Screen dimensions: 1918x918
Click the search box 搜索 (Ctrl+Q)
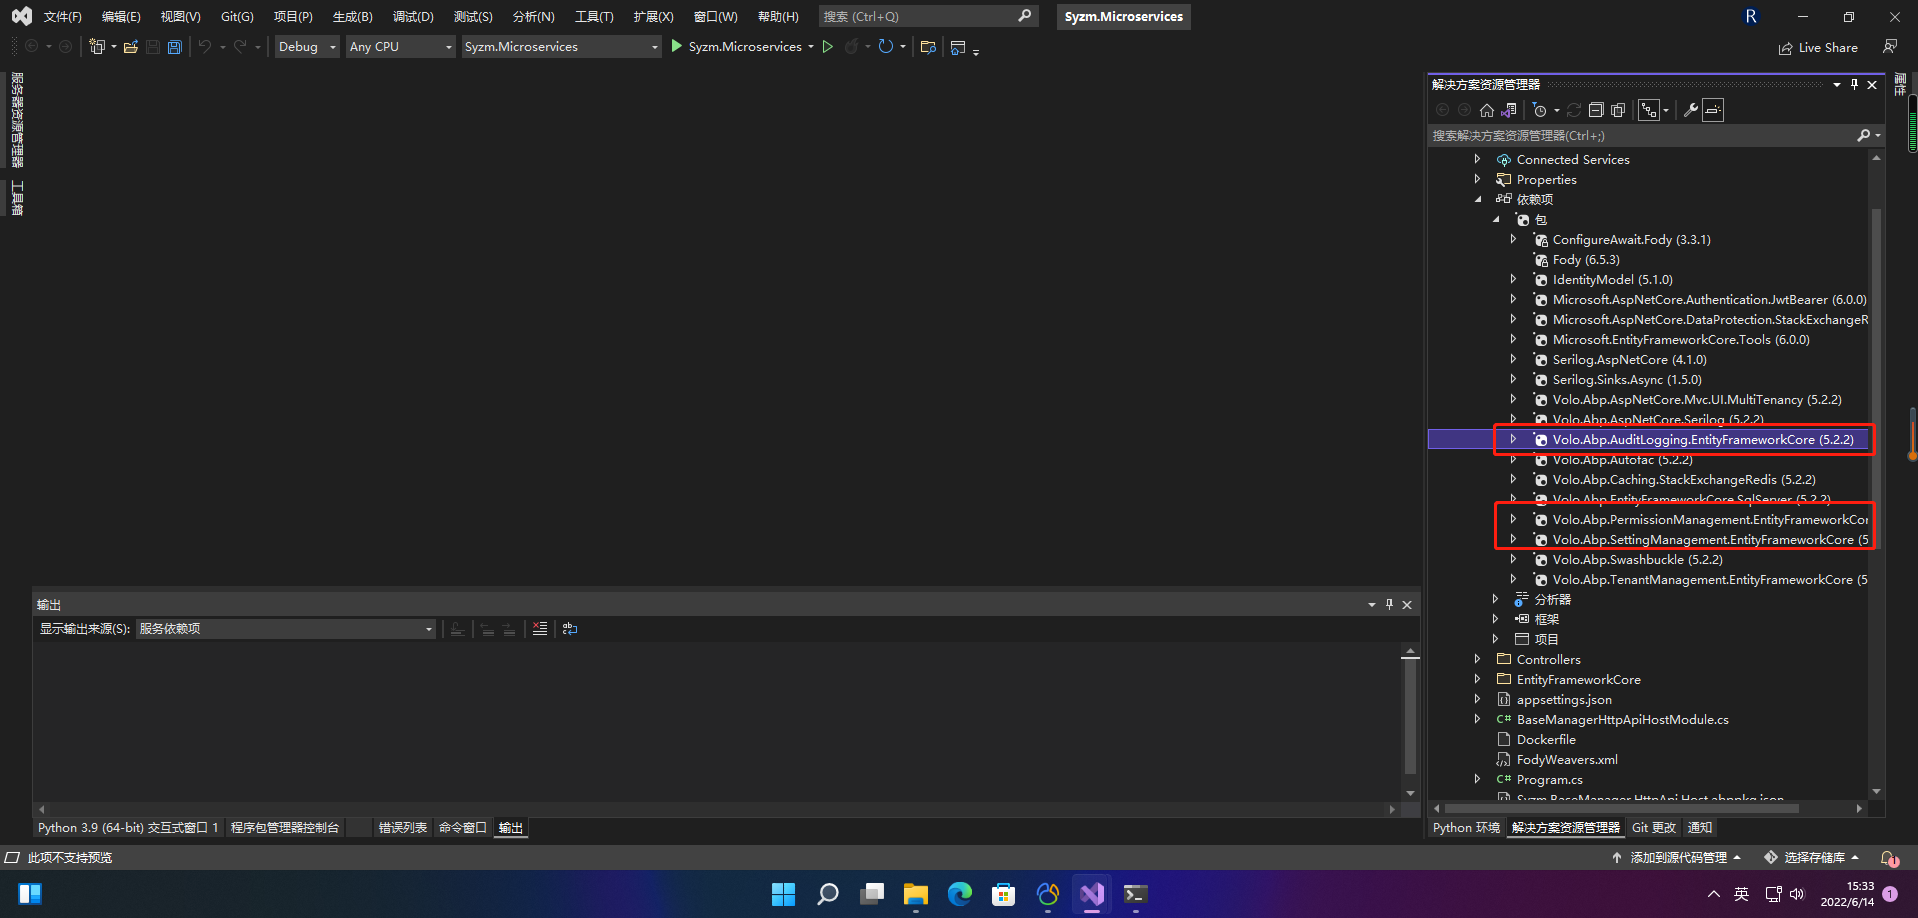928,17
